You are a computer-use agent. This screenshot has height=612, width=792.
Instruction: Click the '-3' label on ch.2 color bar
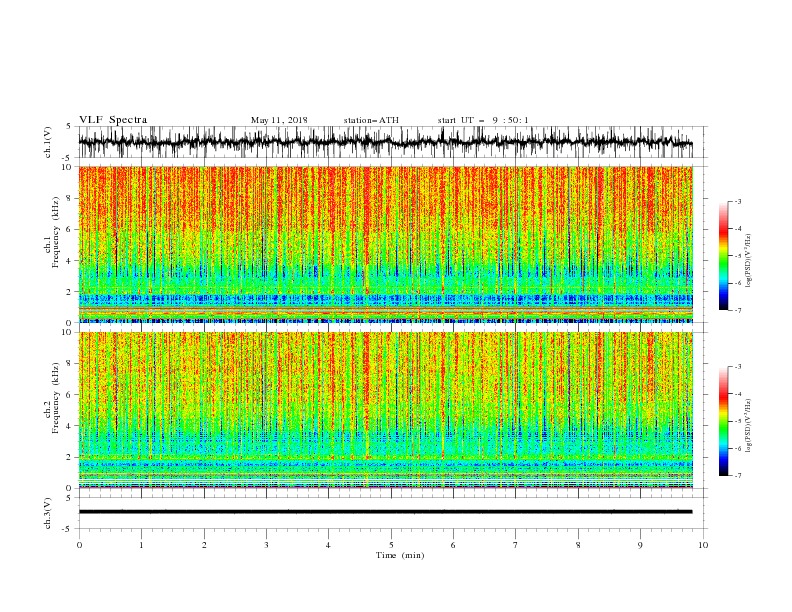pos(737,367)
